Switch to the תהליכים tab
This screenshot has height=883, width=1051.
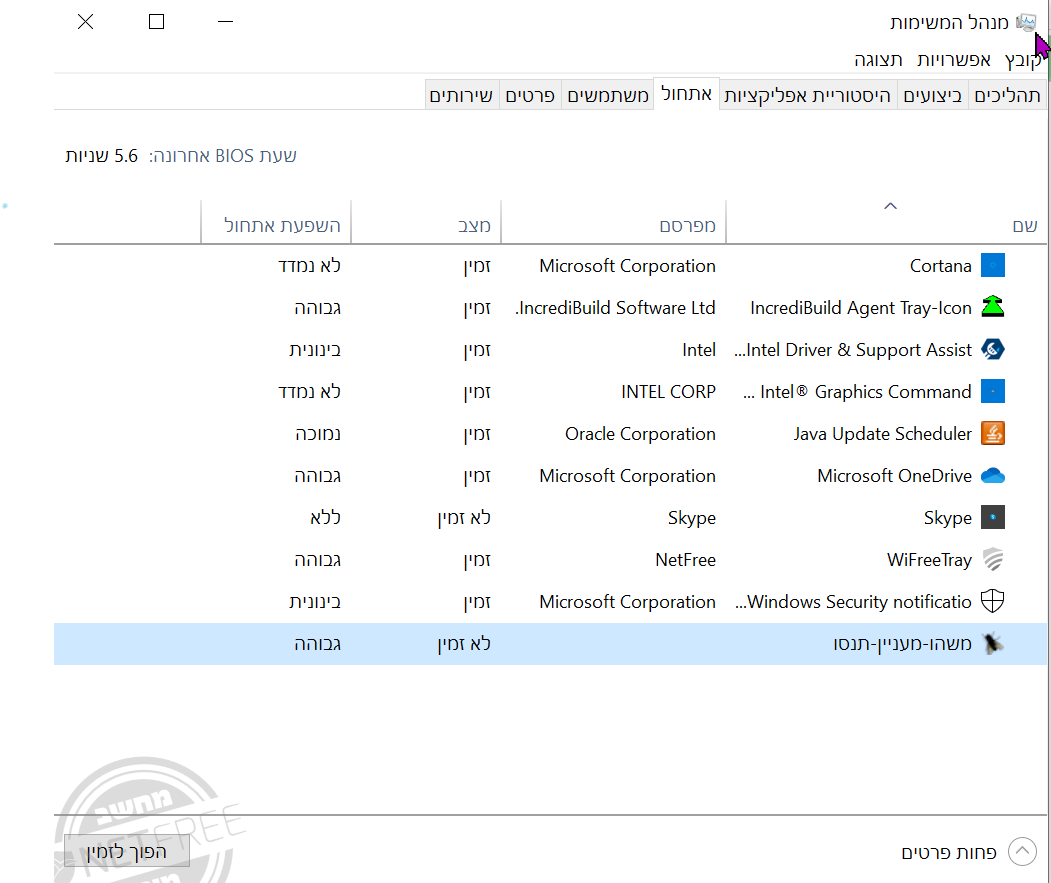point(1008,96)
